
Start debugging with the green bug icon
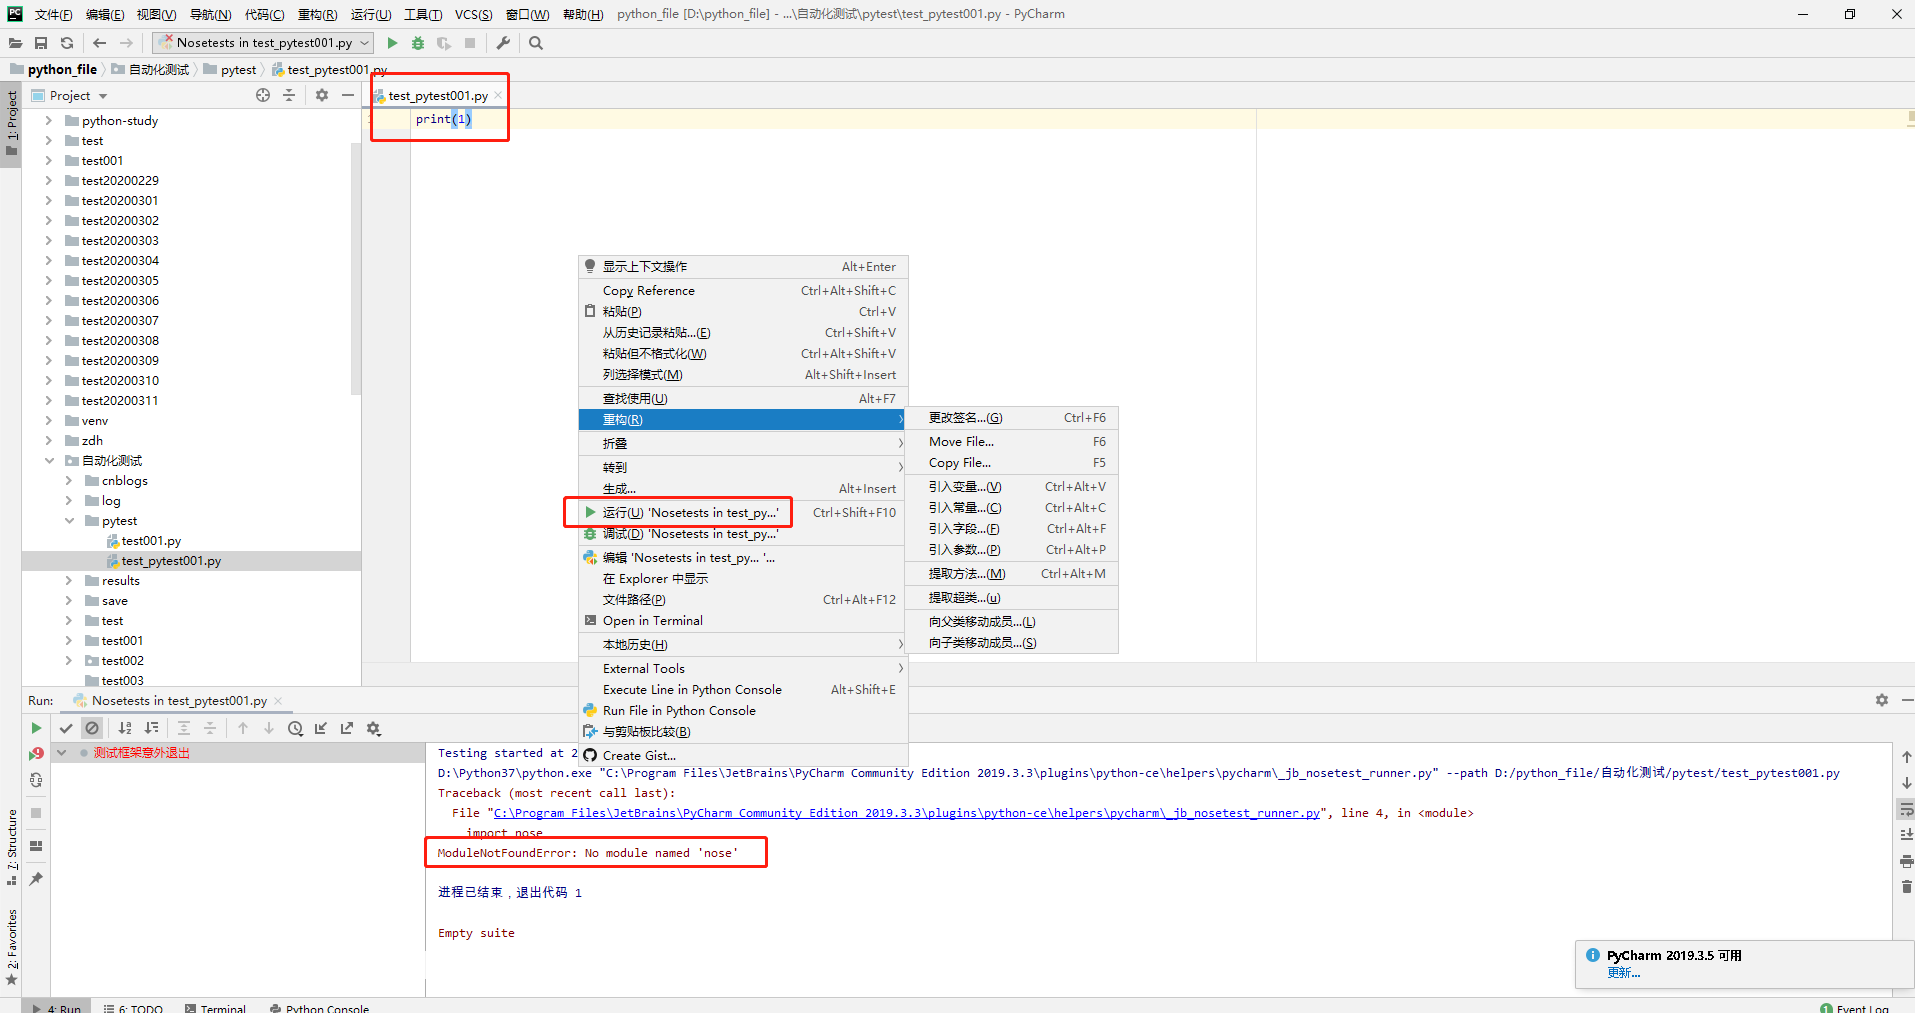pyautogui.click(x=418, y=43)
